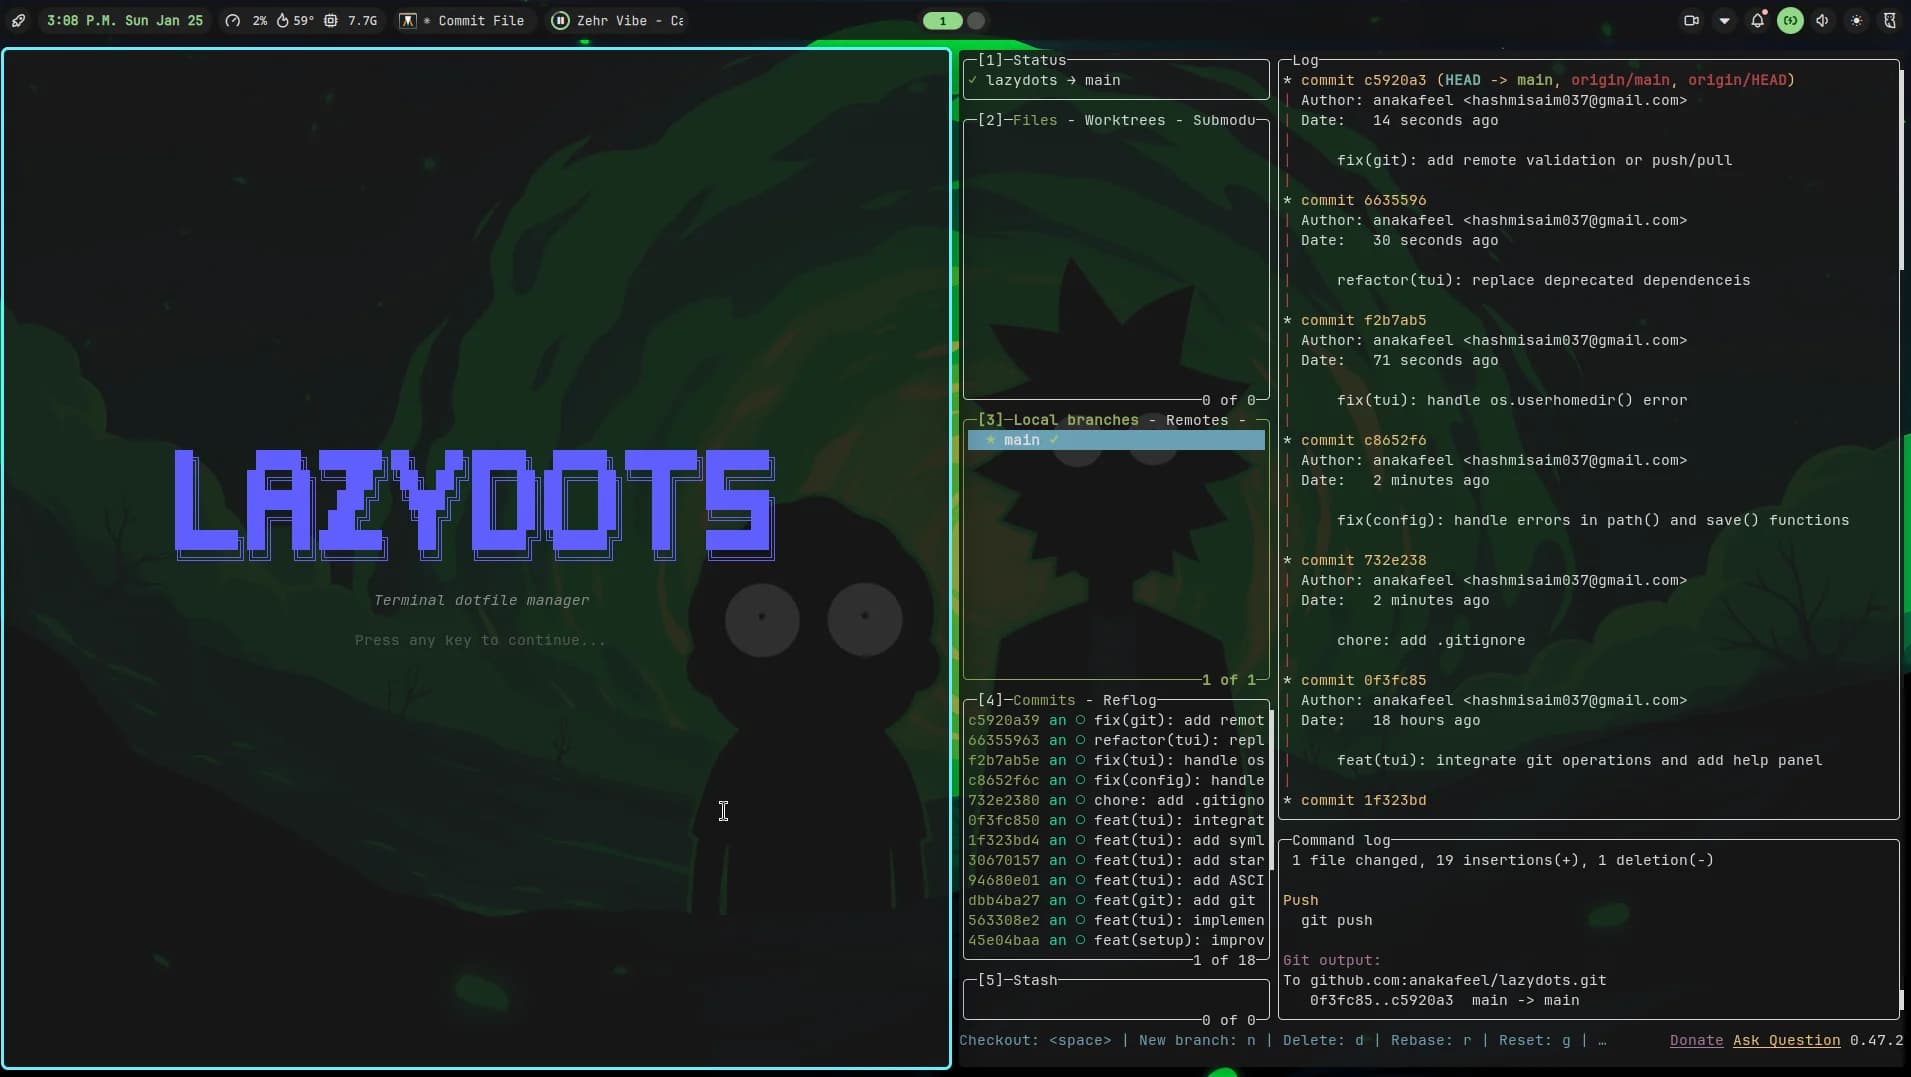Pause the Zehr Vibe media playback
Viewport: 1911px width, 1077px height.
(560, 20)
